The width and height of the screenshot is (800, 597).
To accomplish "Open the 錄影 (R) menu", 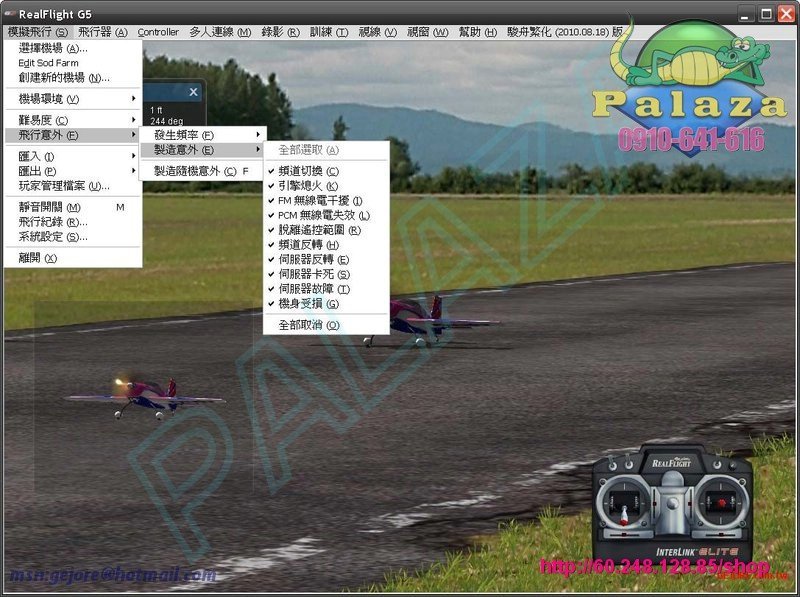I will point(280,32).
